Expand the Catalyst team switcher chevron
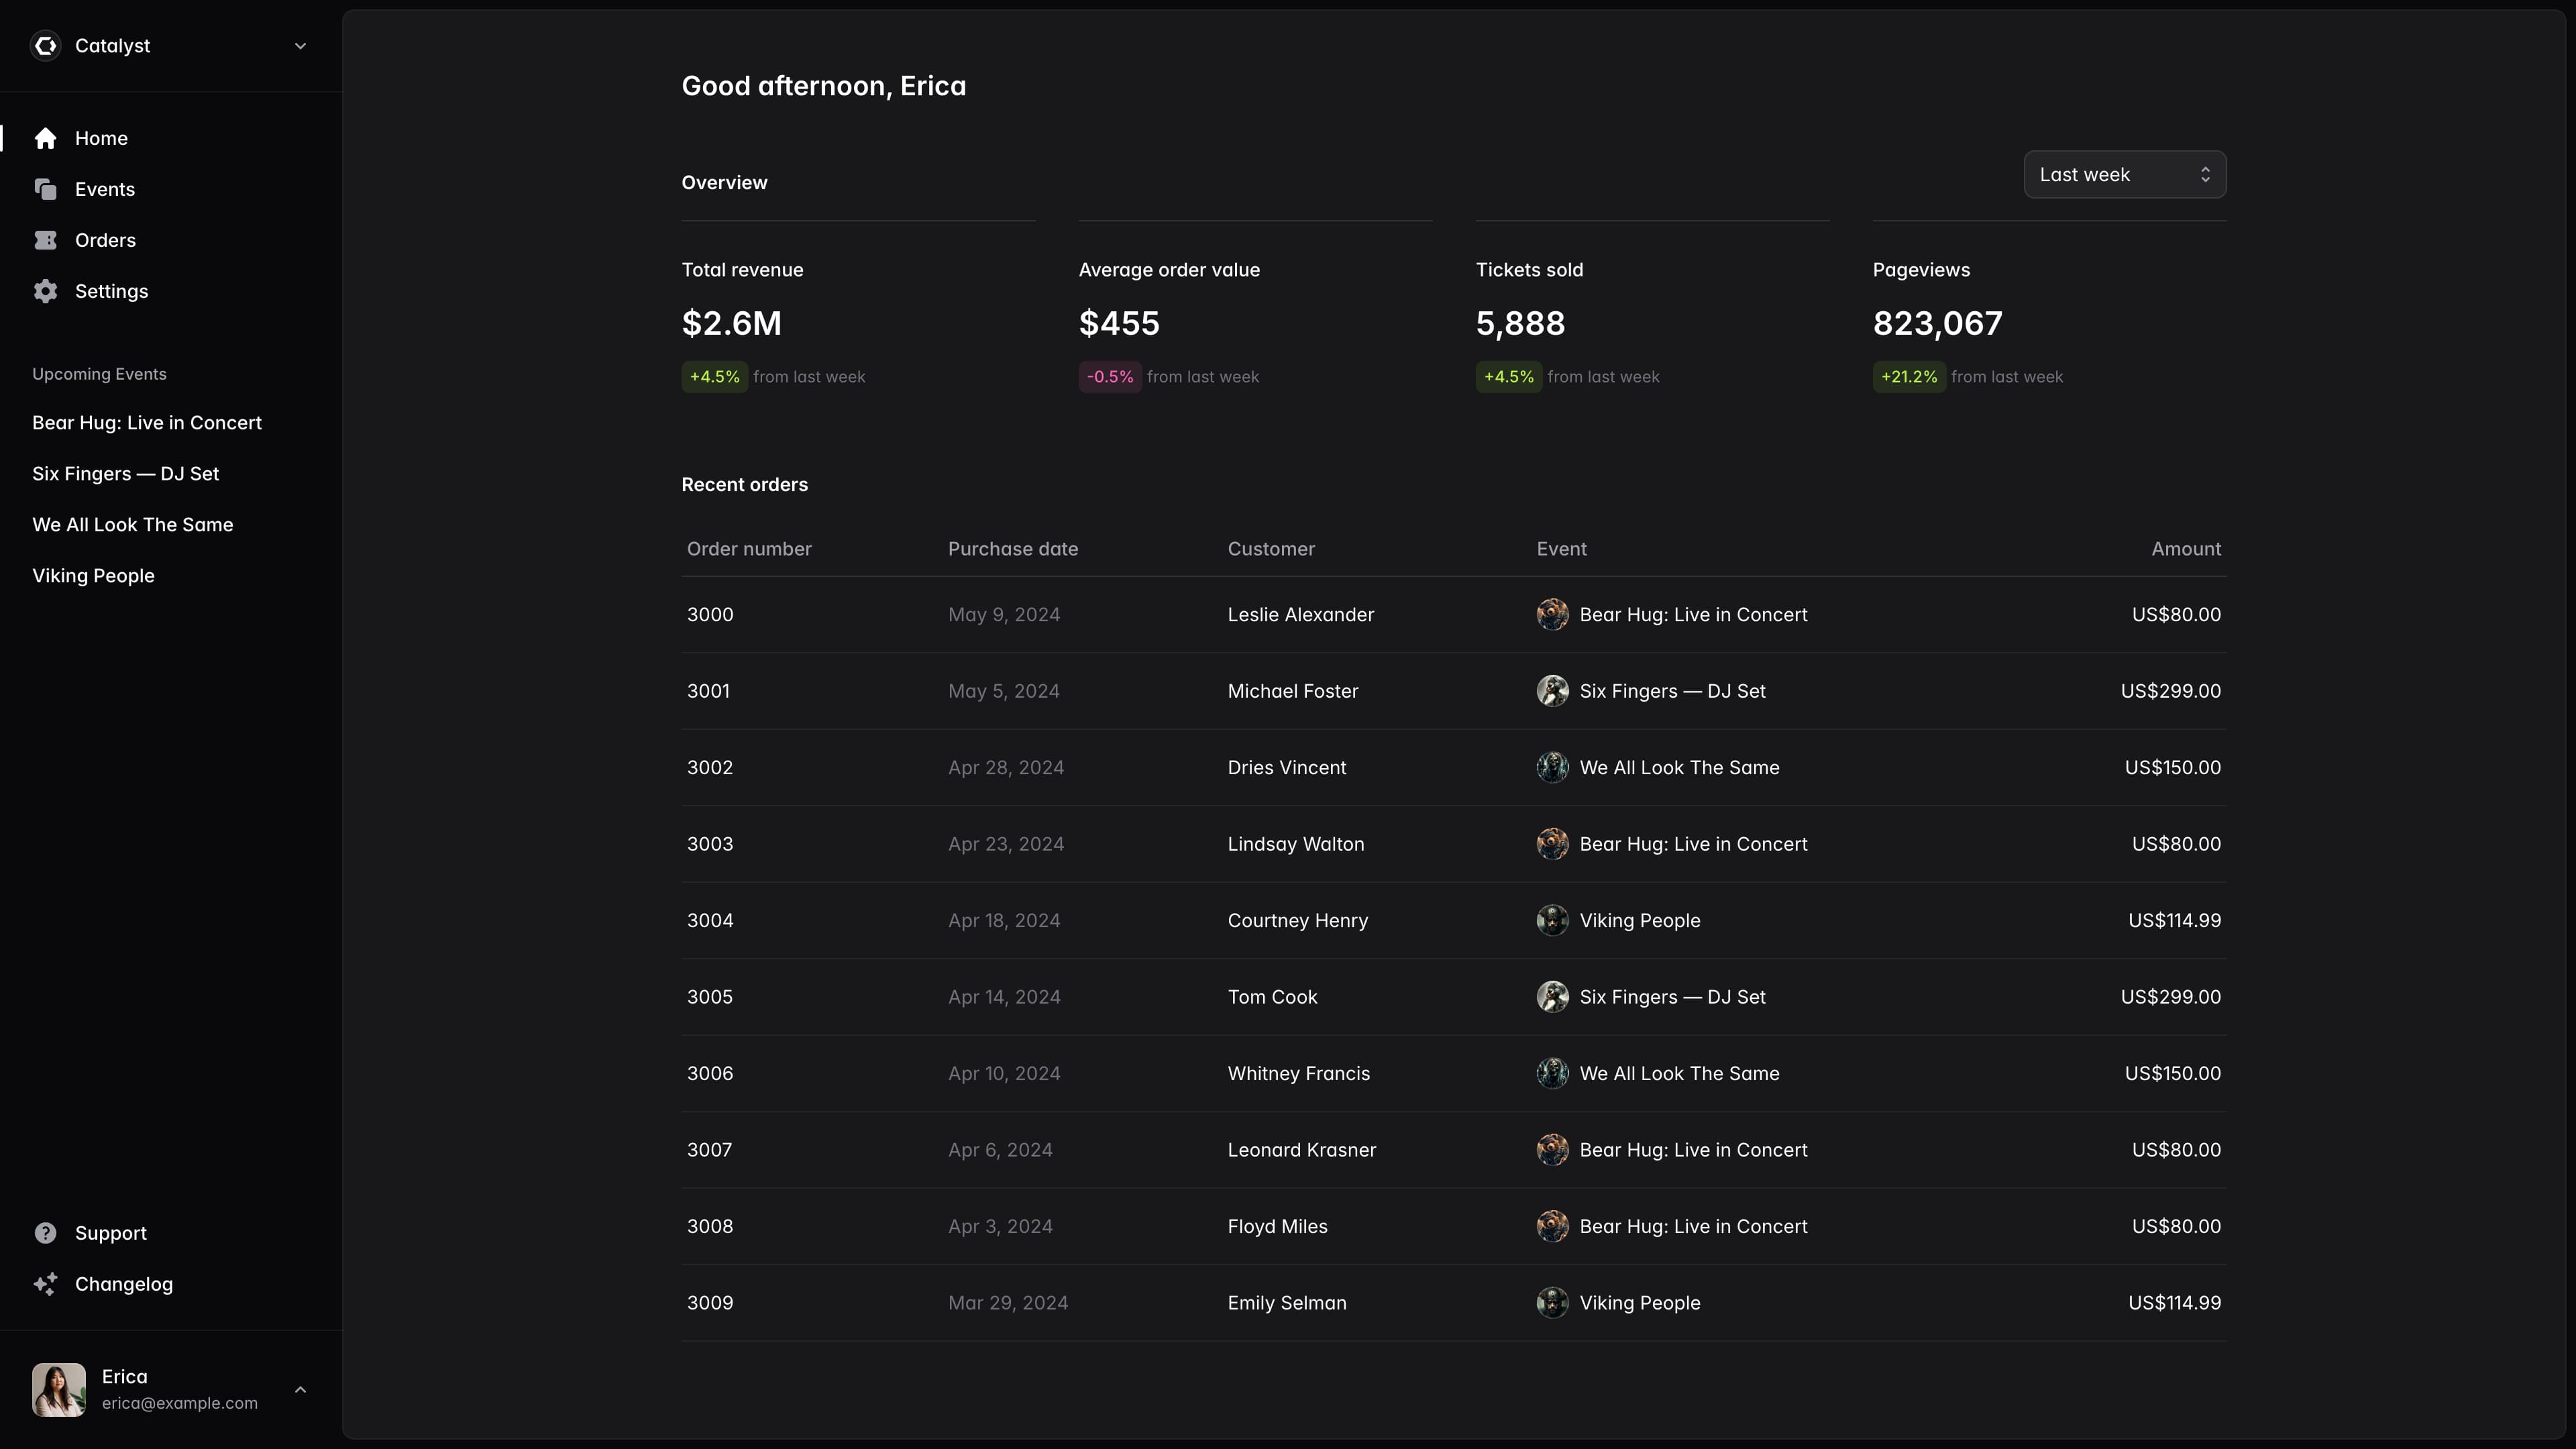The image size is (2576, 1449). click(300, 46)
